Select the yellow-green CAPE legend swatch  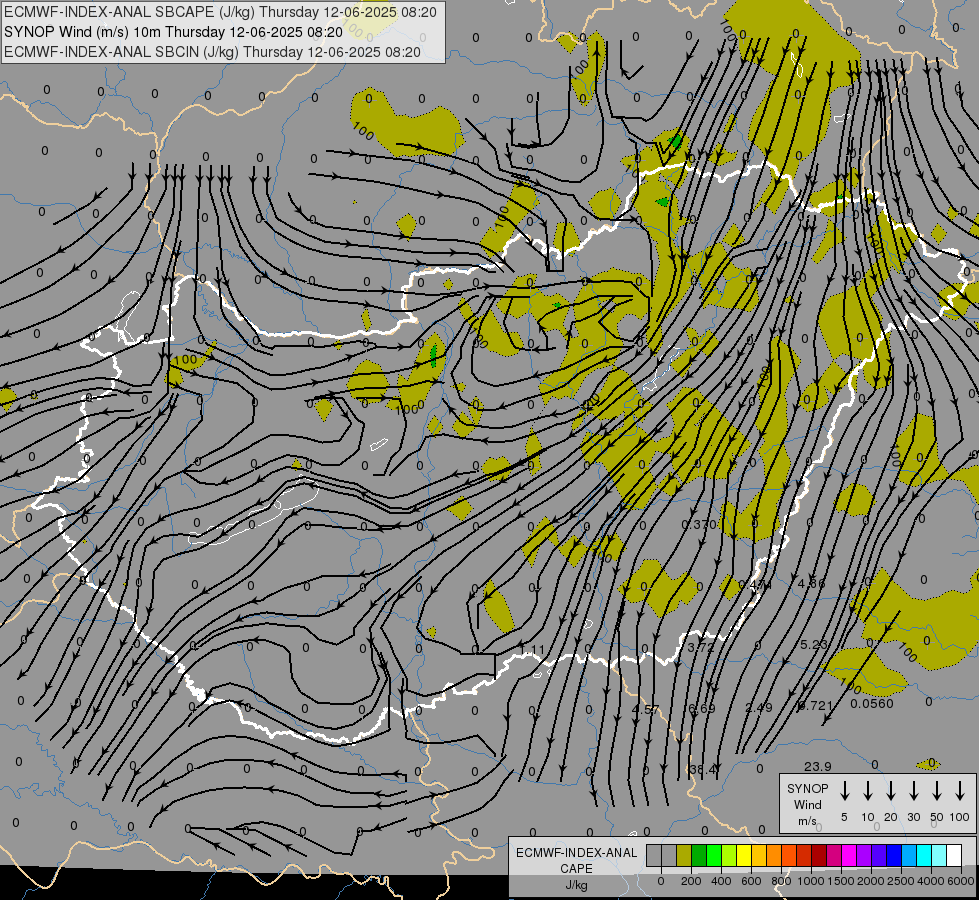pyautogui.click(x=729, y=855)
